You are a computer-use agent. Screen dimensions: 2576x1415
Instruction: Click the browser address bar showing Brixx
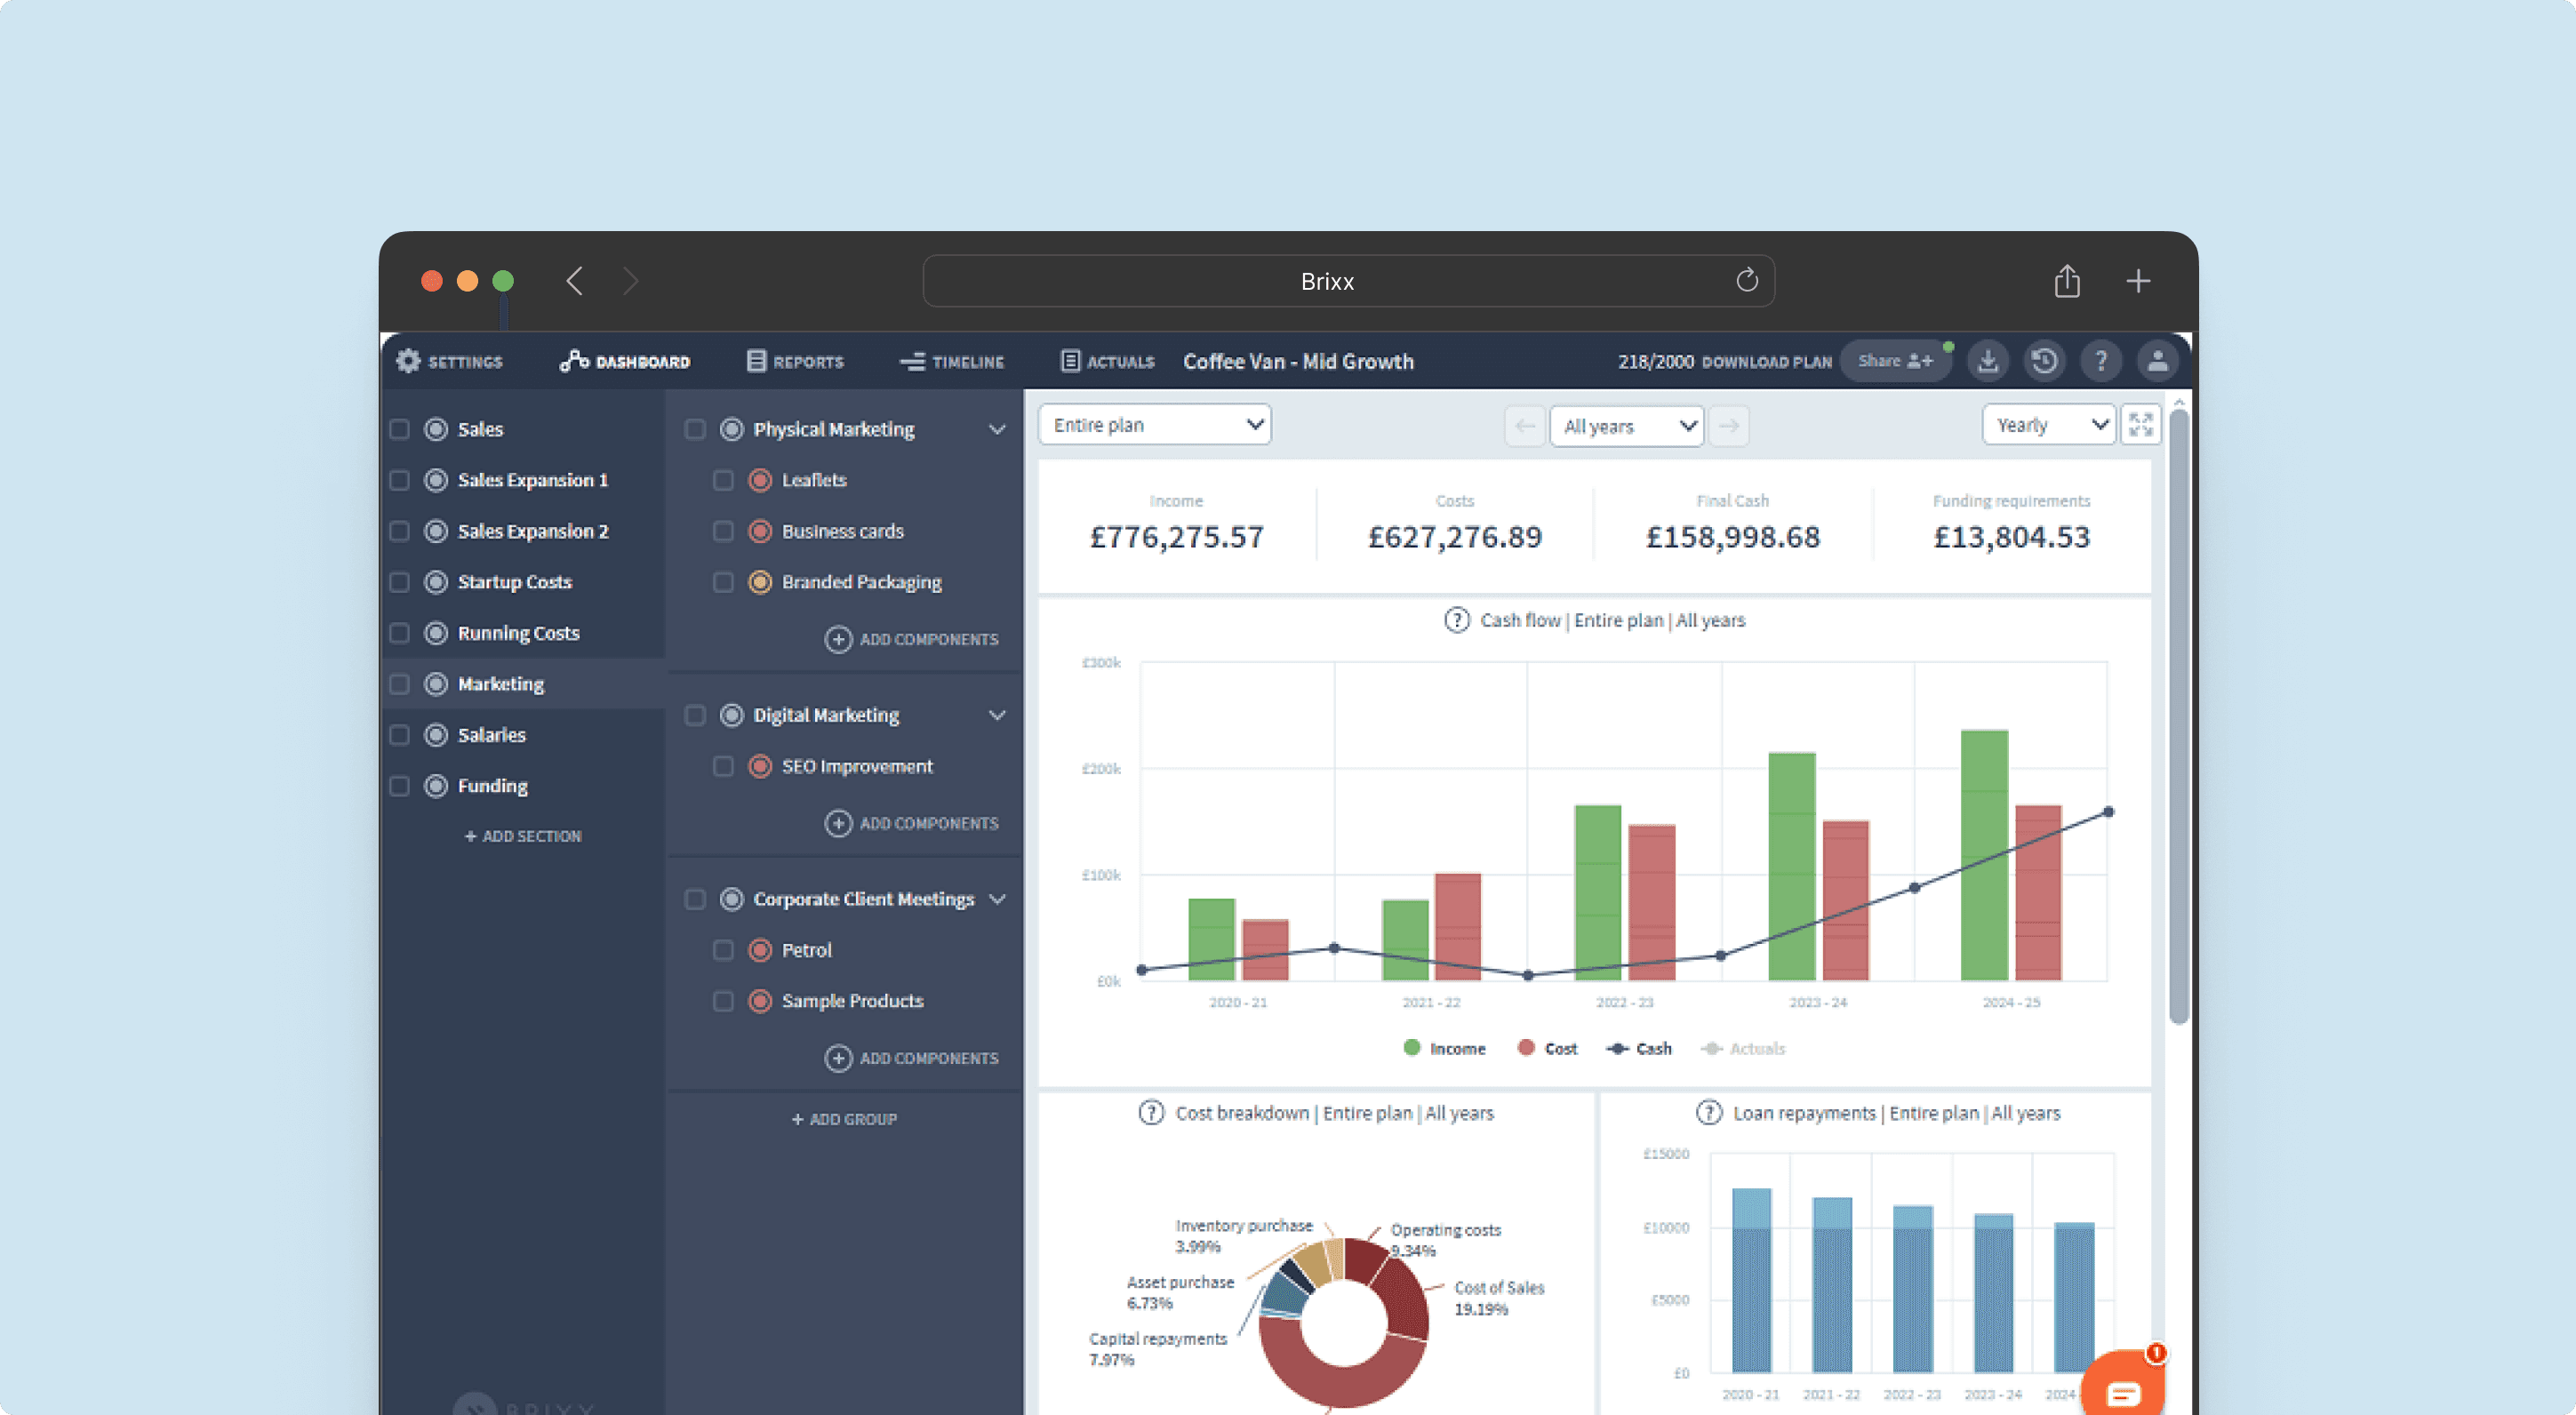click(x=1348, y=281)
